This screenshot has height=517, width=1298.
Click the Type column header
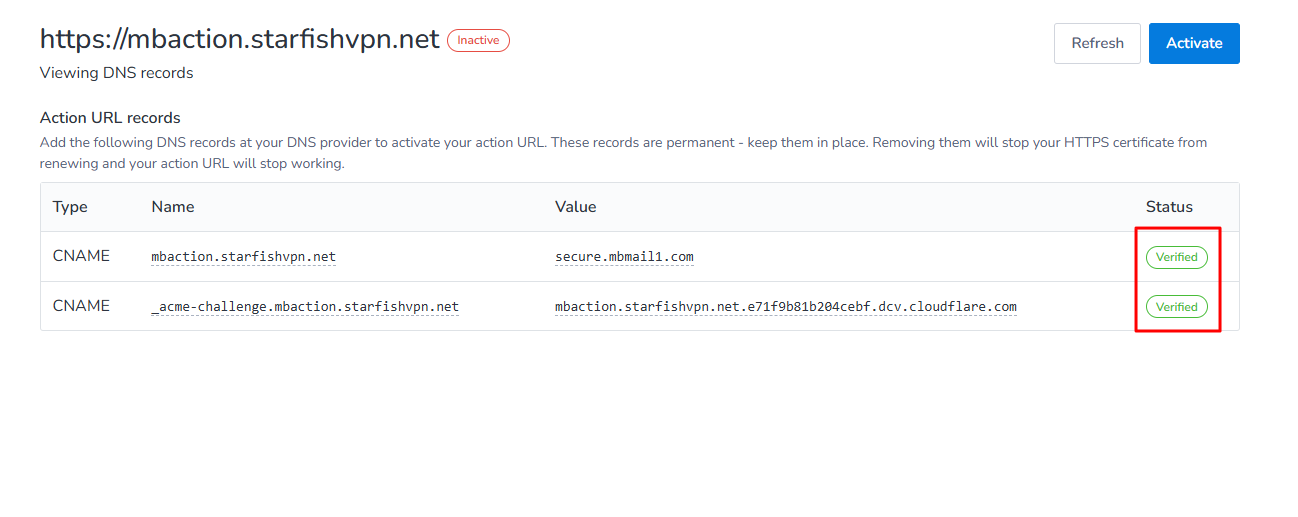70,207
